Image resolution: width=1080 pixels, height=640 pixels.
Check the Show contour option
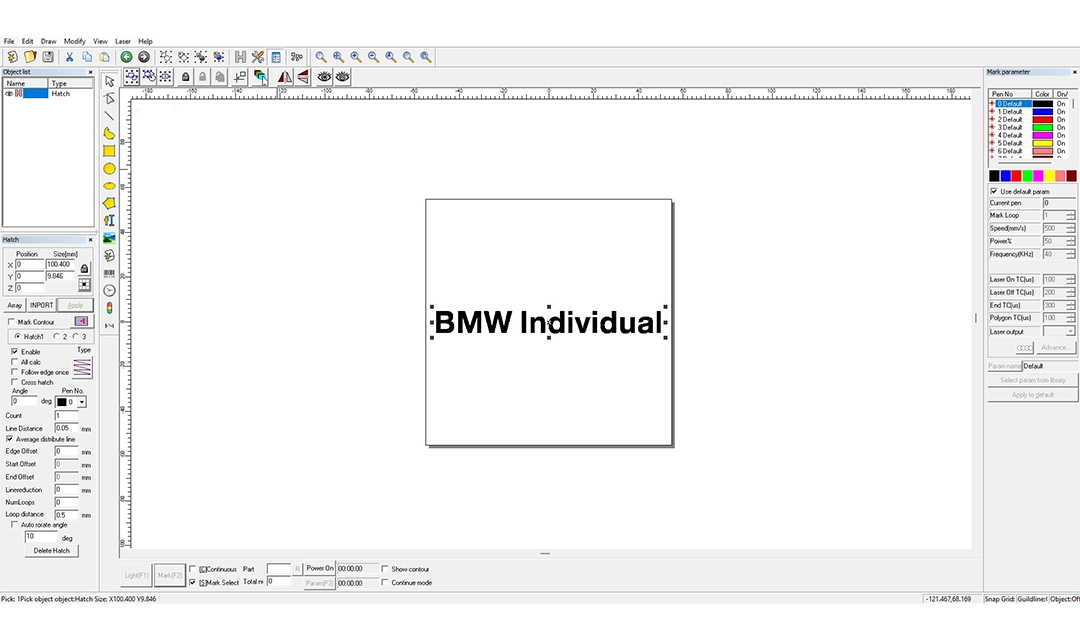[x=385, y=569]
